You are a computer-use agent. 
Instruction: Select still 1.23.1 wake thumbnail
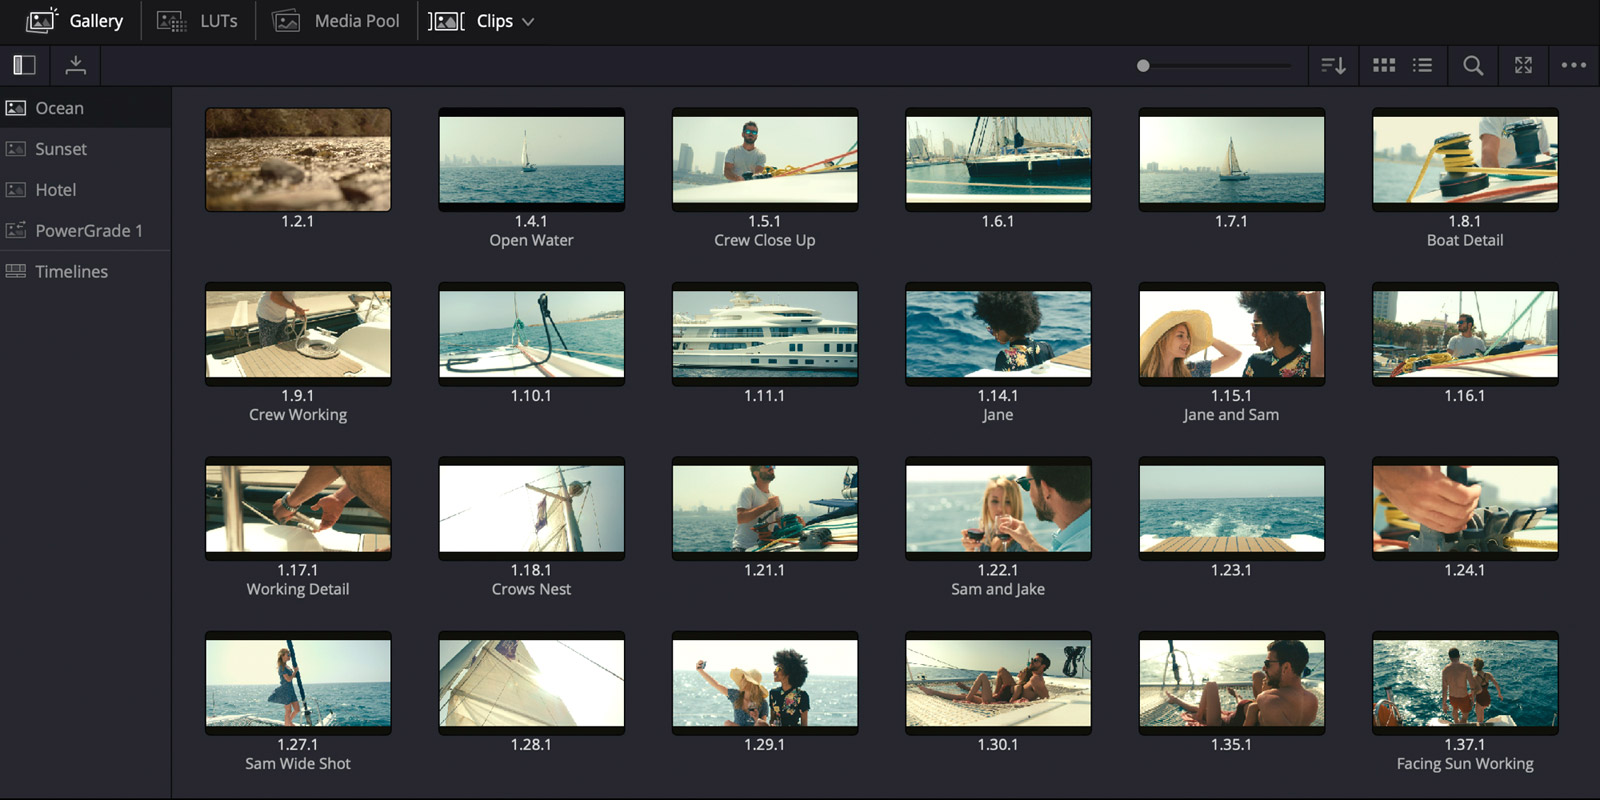pos(1232,509)
